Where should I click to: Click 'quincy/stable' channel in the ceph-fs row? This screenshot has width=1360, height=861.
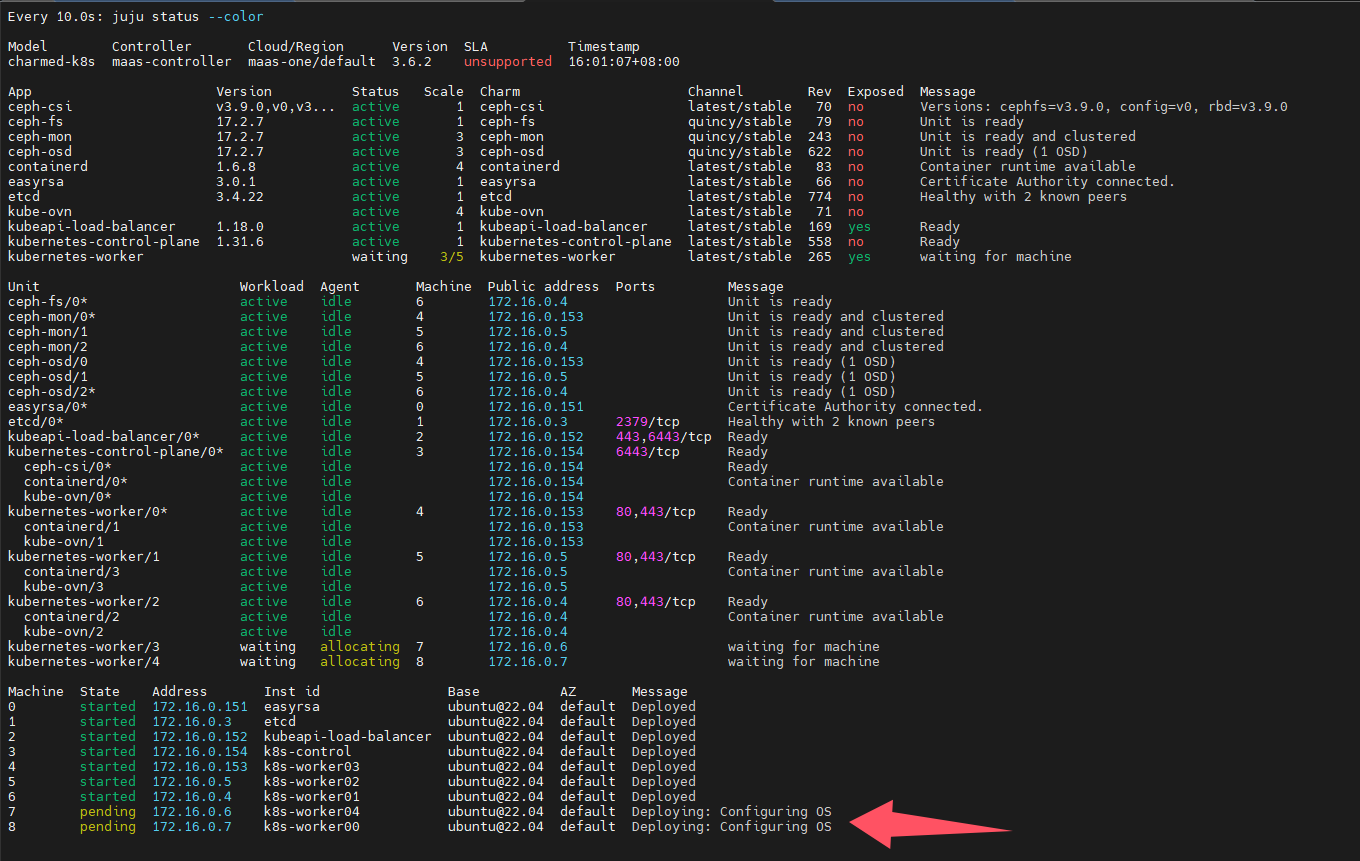pos(740,122)
